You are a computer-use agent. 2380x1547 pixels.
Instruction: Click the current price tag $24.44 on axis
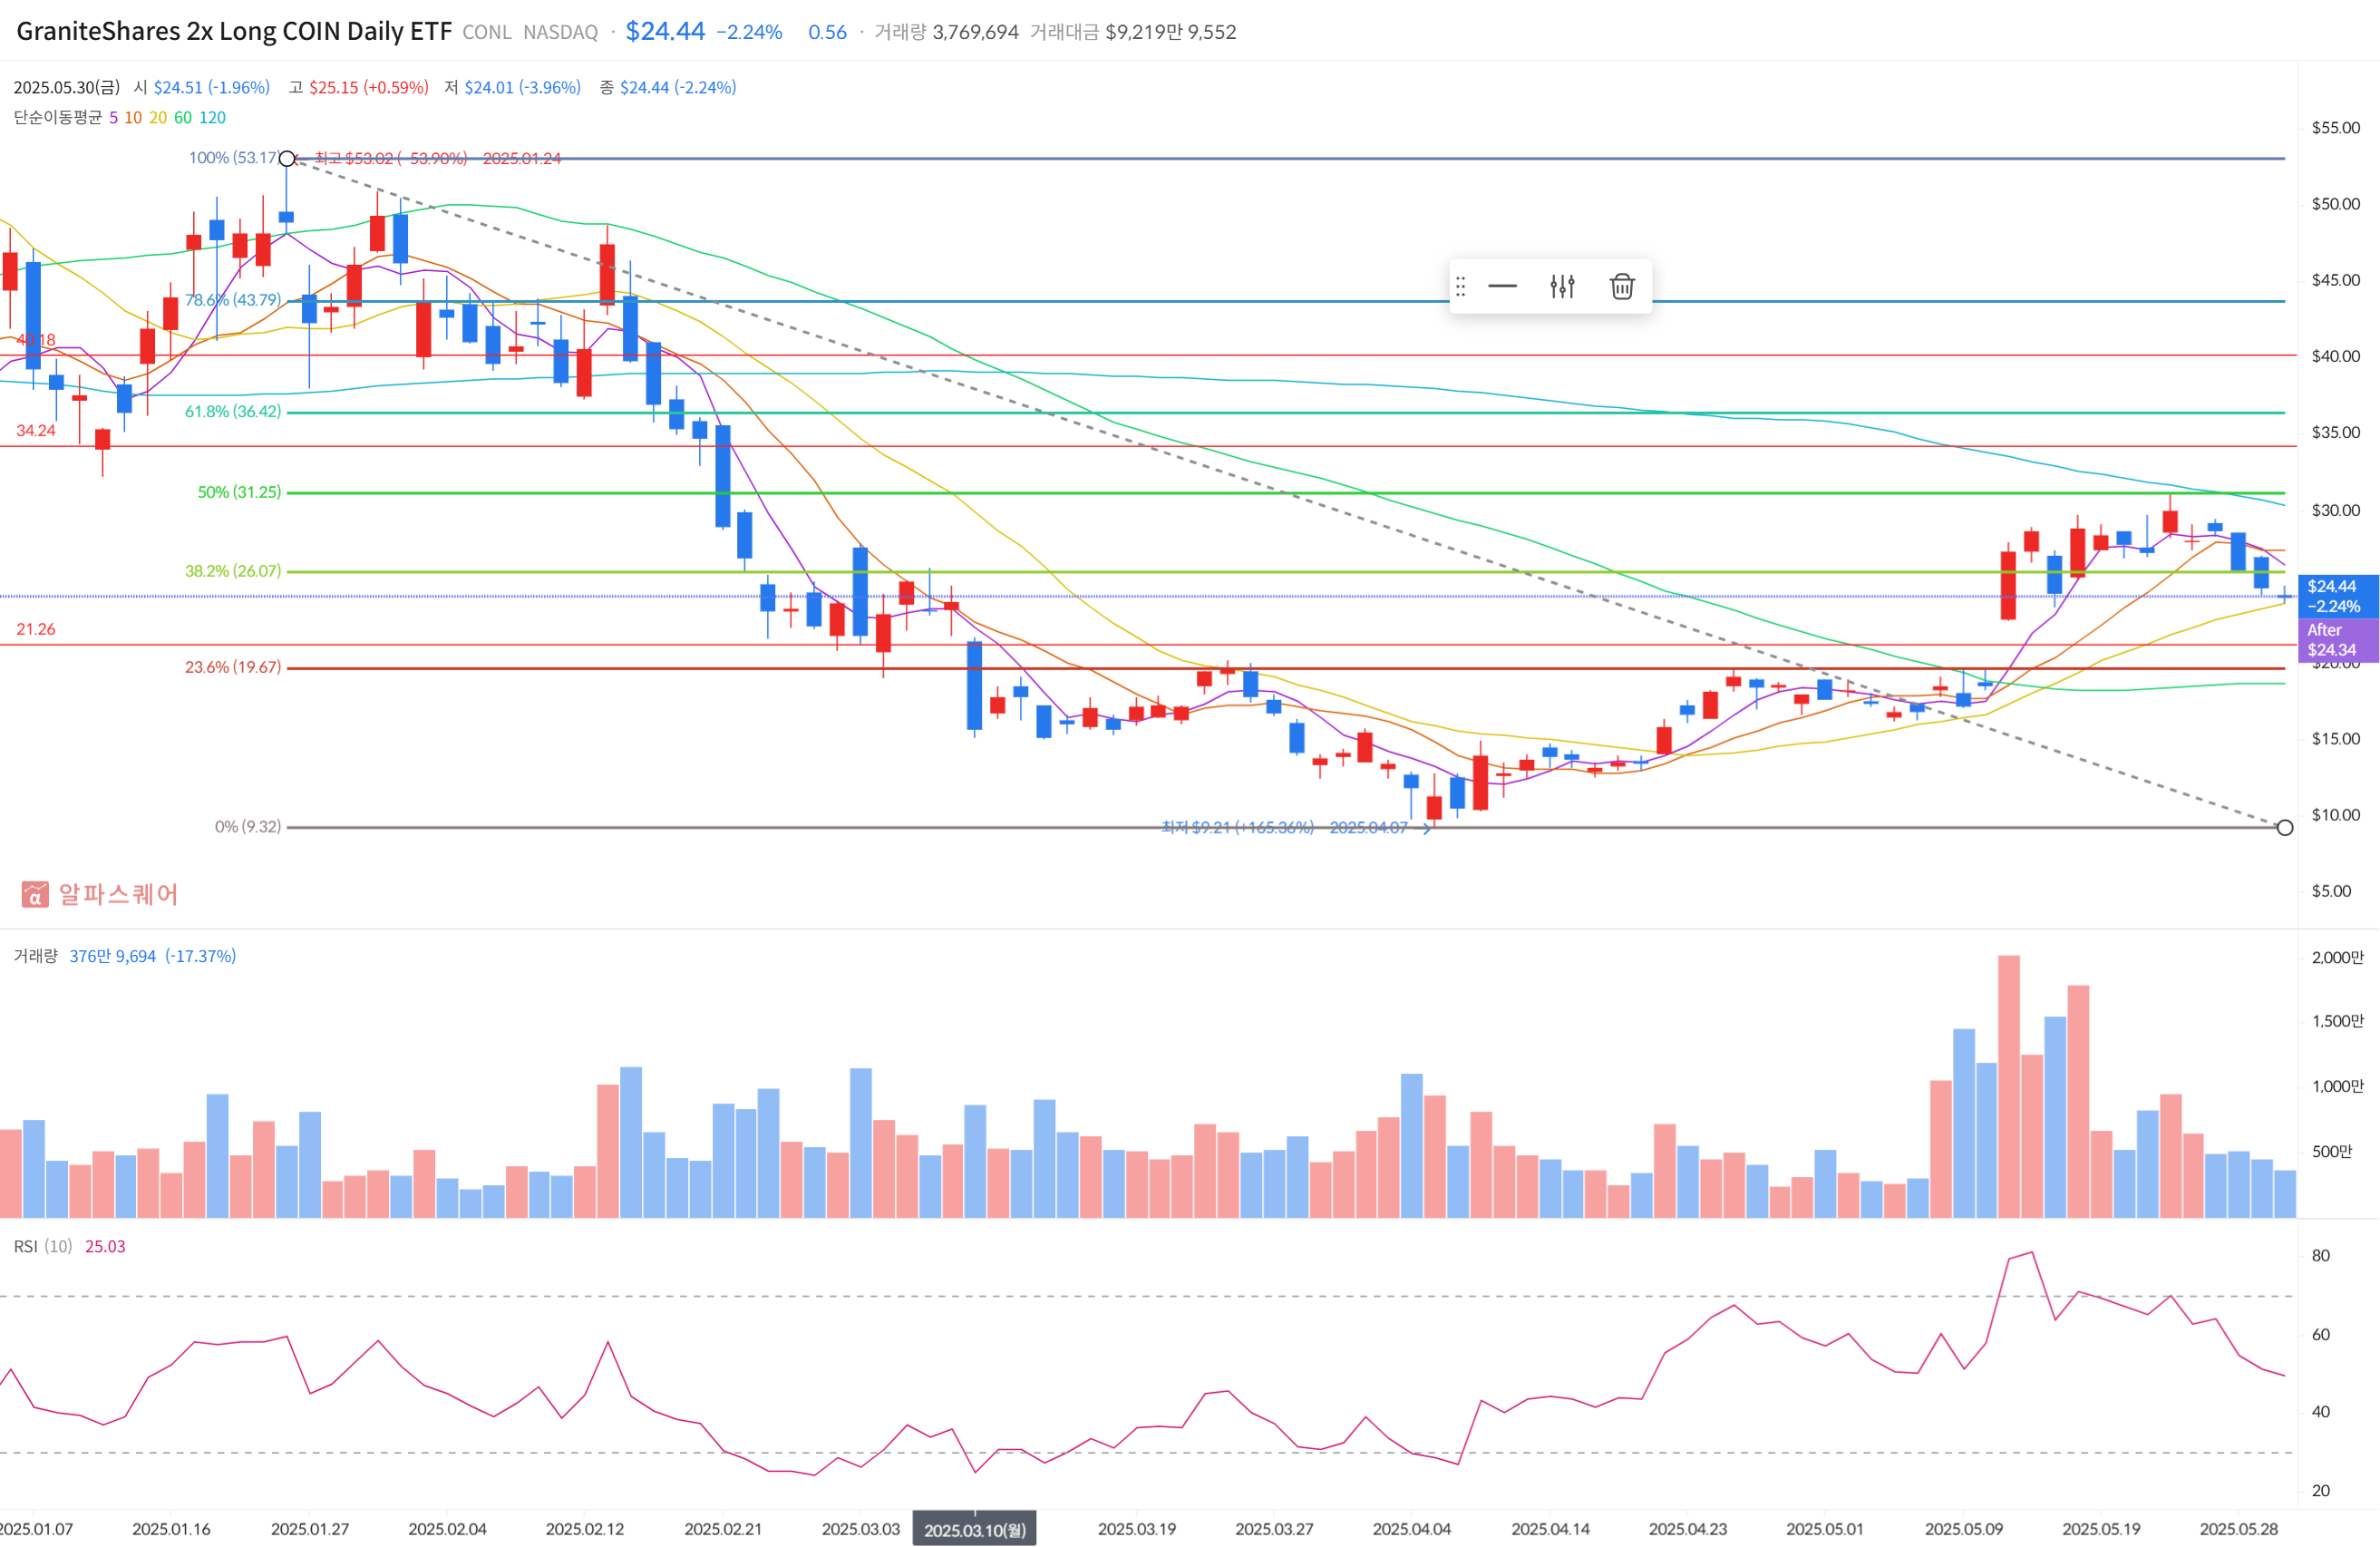[x=2338, y=596]
